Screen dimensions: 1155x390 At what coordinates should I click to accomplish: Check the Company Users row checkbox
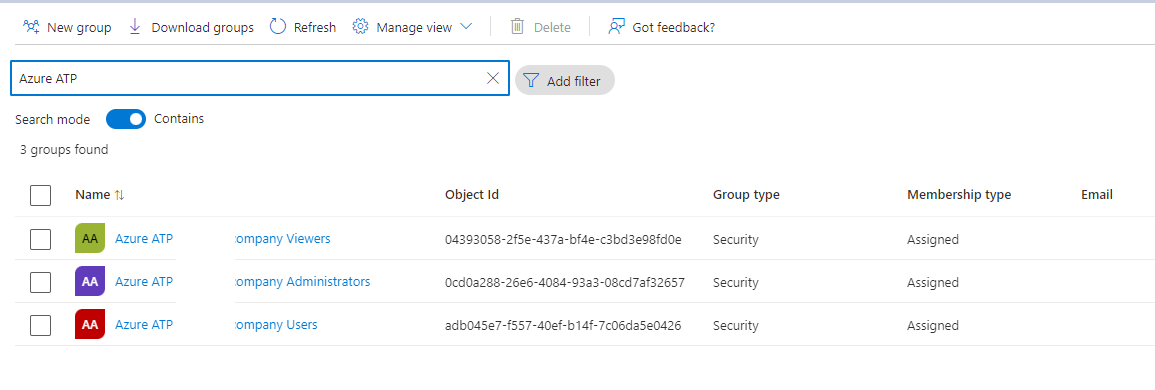pos(41,324)
